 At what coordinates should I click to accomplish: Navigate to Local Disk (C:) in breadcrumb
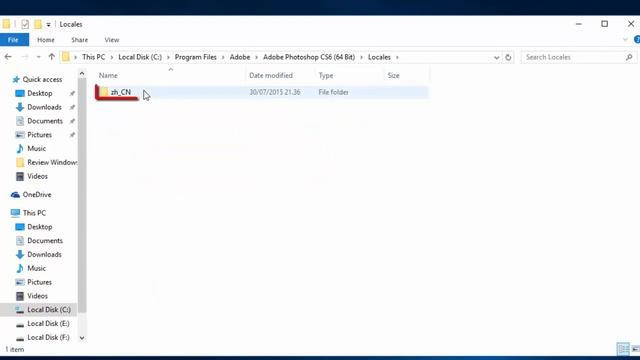[140, 57]
